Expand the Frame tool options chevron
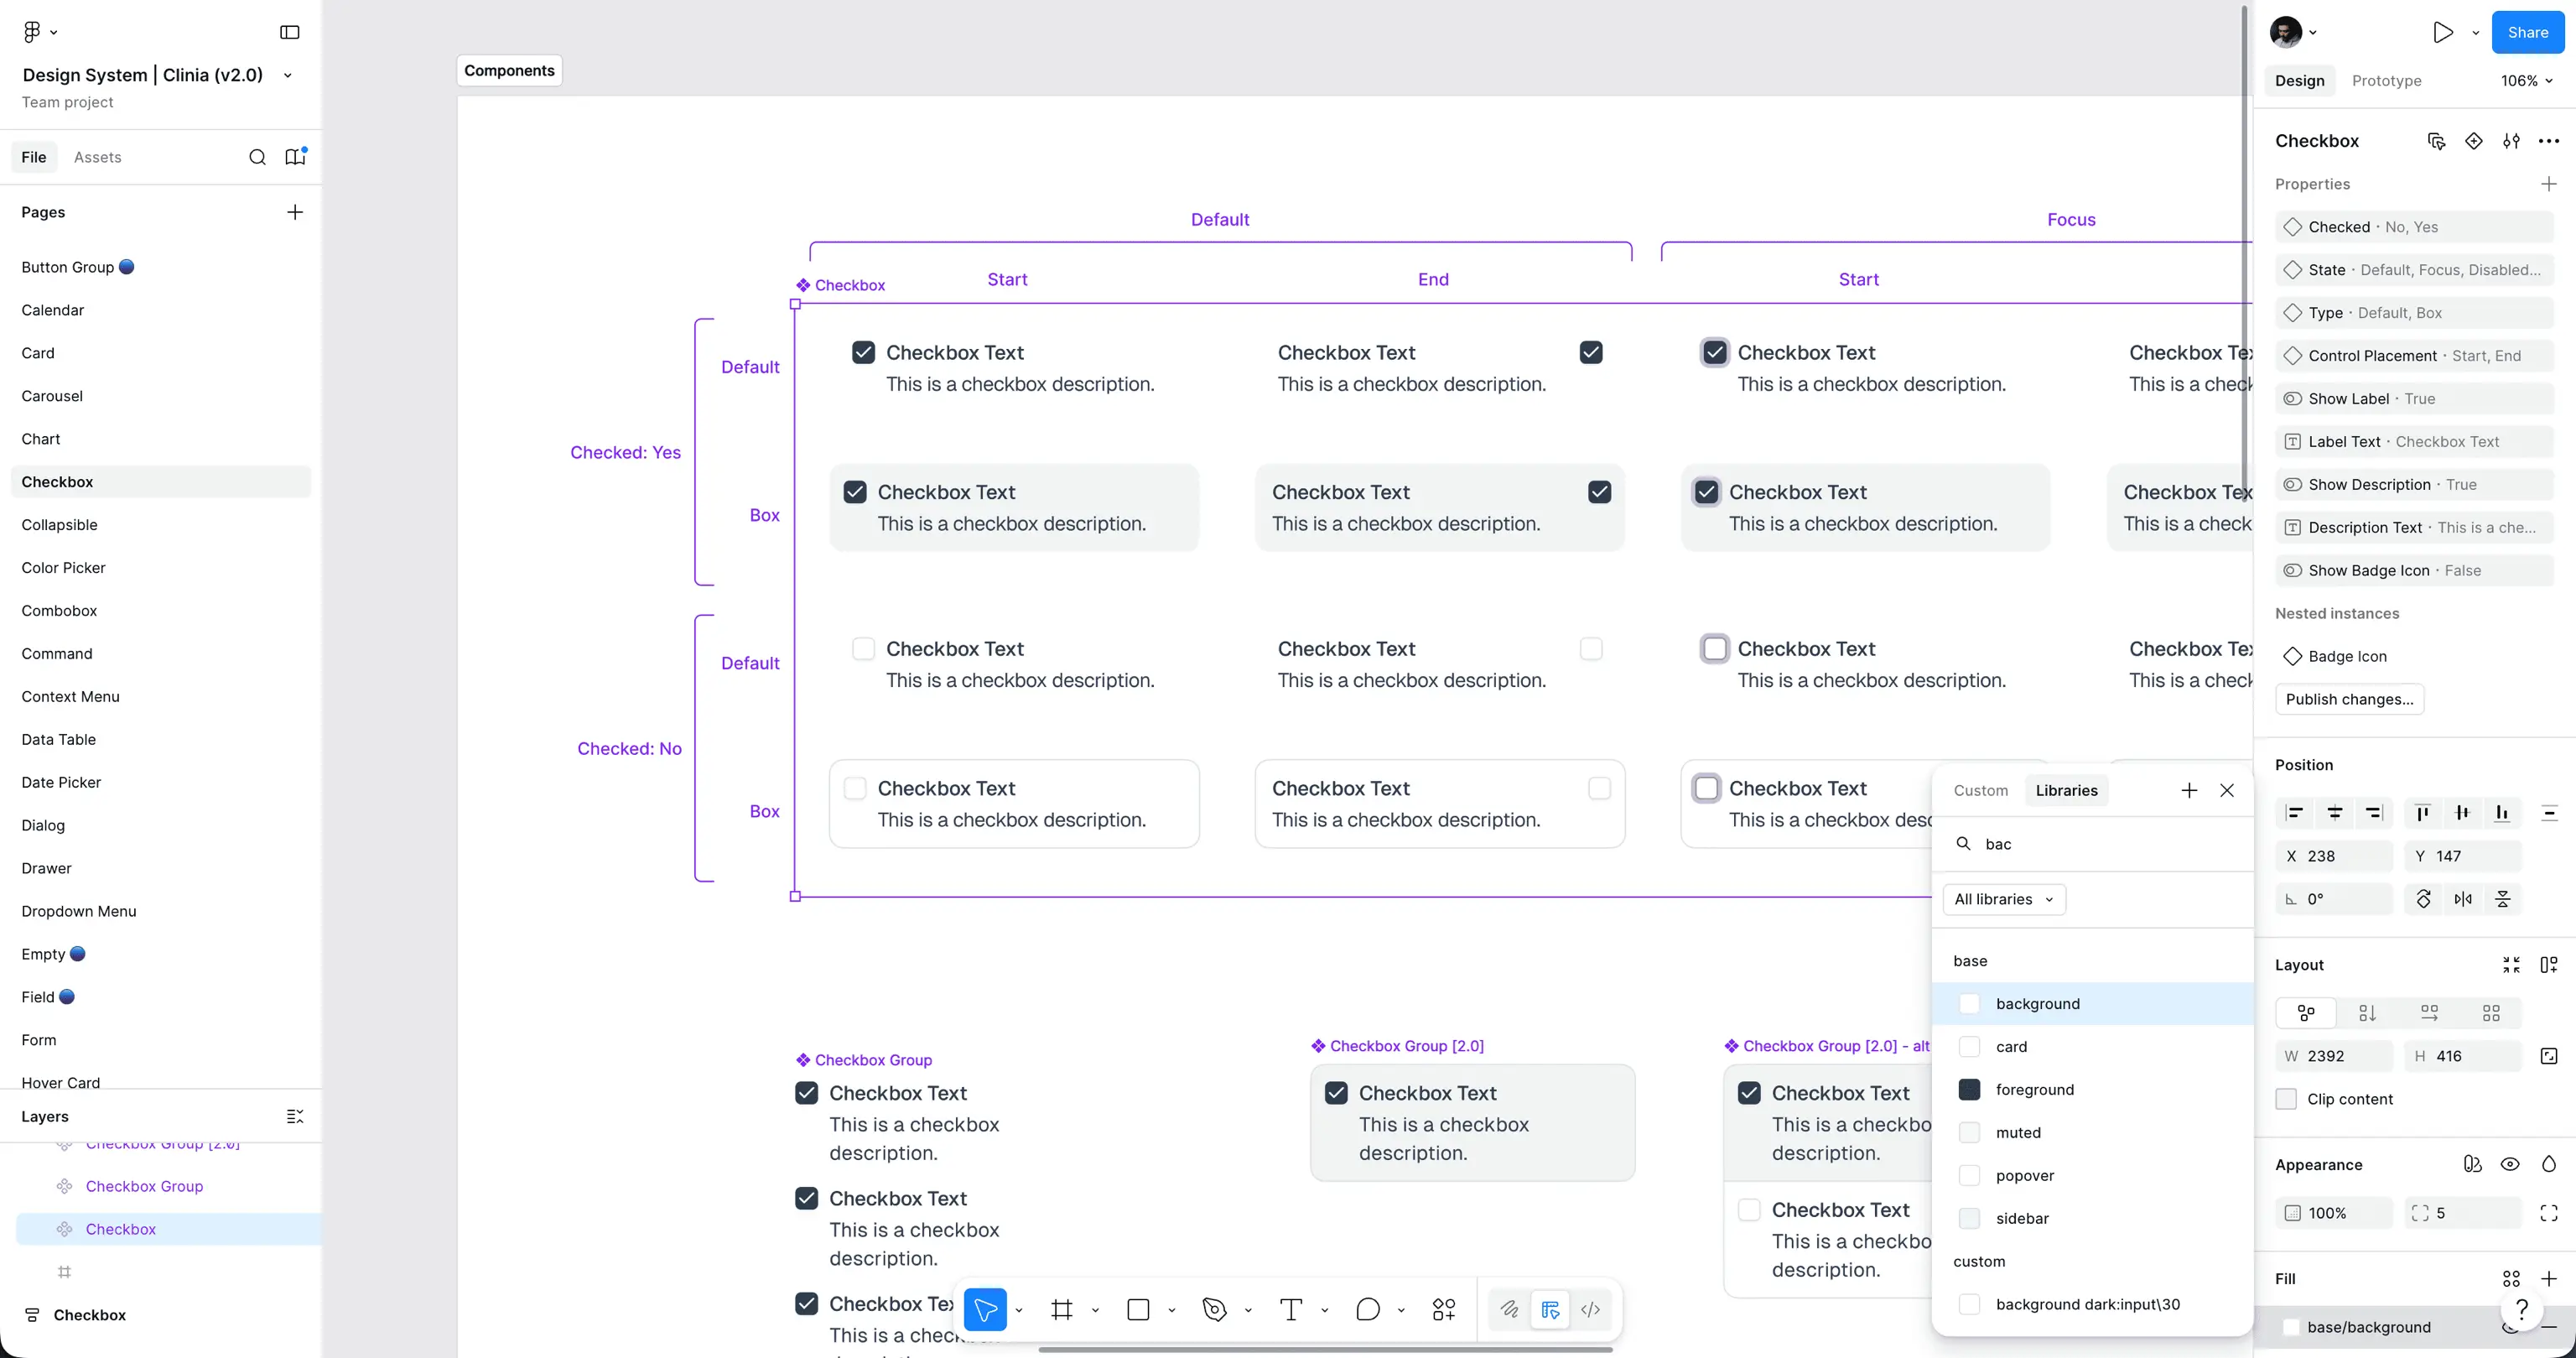2576x1358 pixels. tap(1095, 1310)
